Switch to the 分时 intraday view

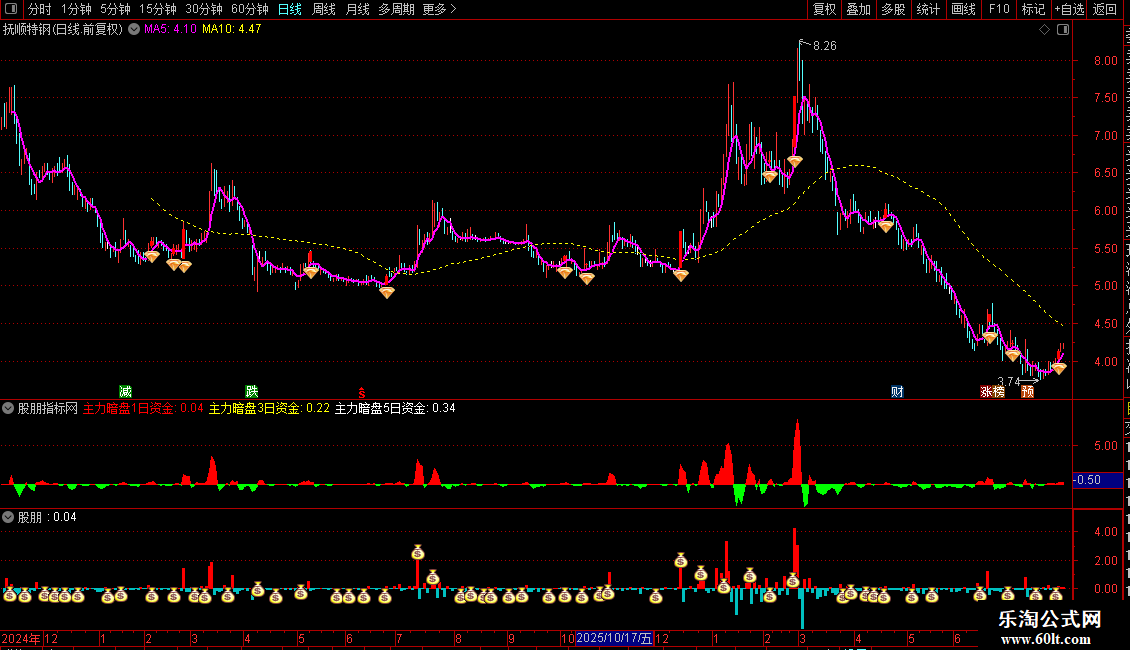[x=40, y=9]
